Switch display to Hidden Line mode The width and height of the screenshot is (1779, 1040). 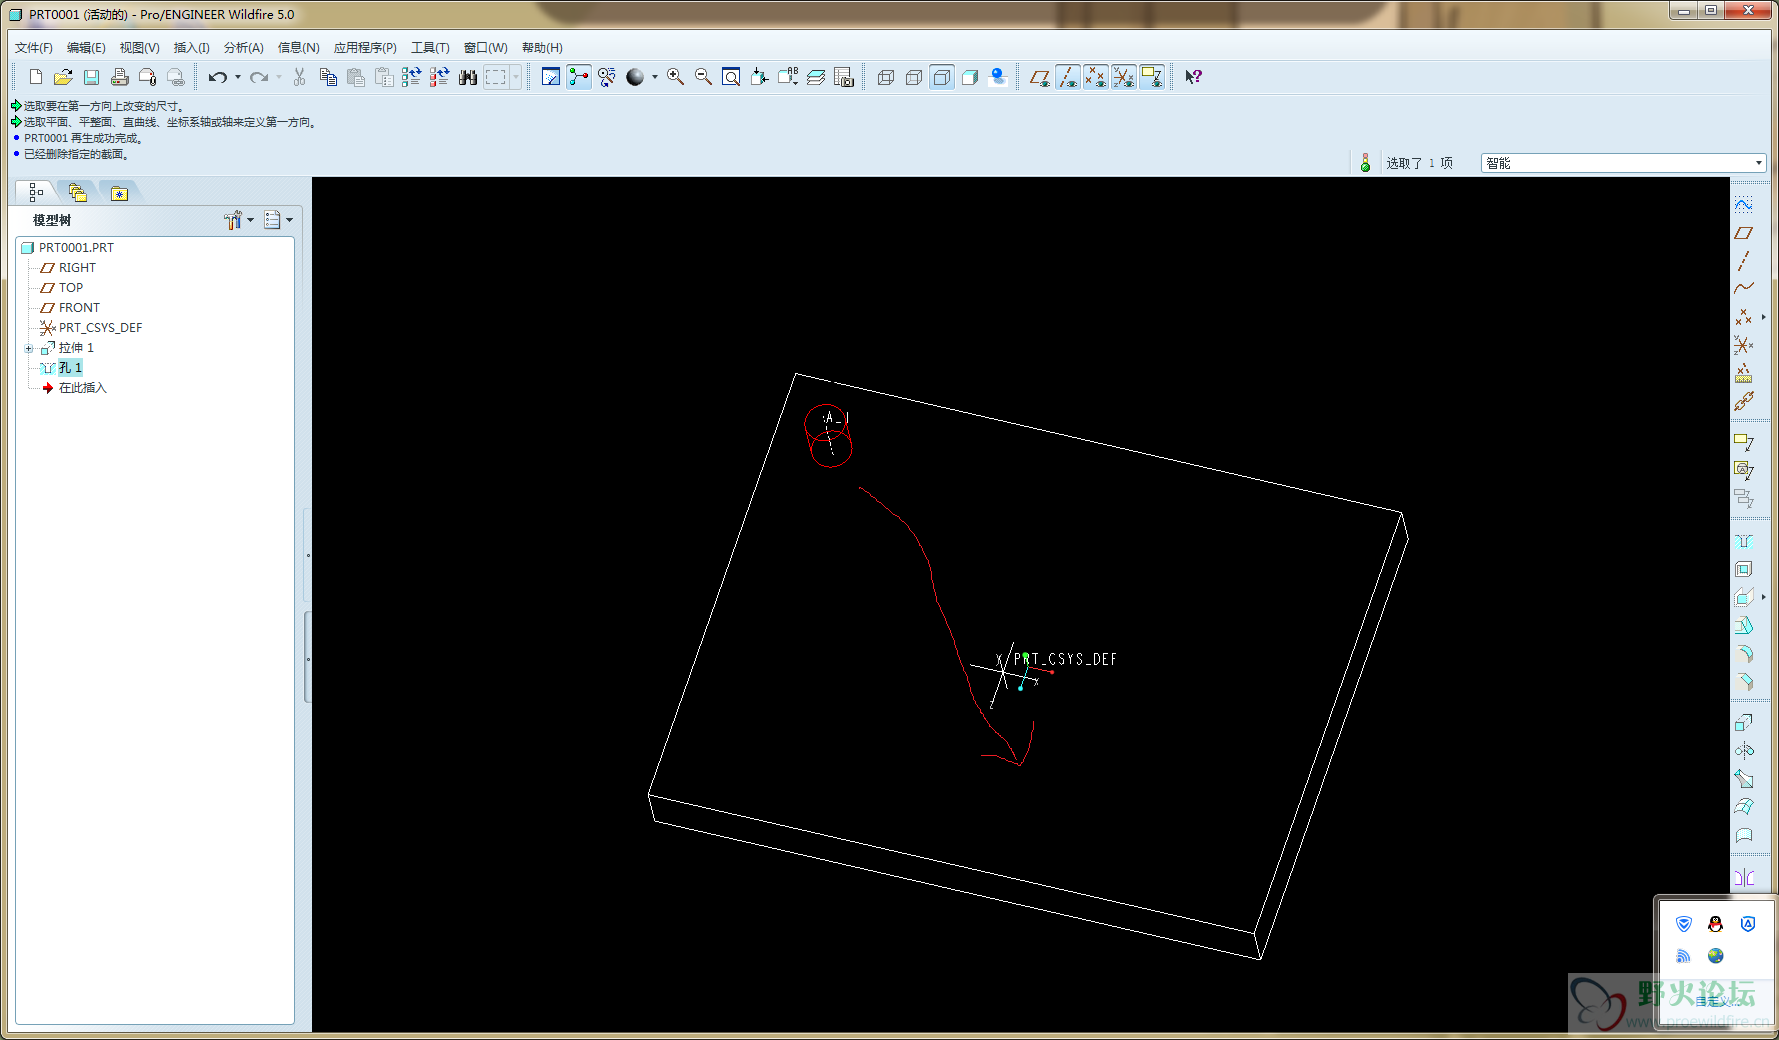pos(914,77)
